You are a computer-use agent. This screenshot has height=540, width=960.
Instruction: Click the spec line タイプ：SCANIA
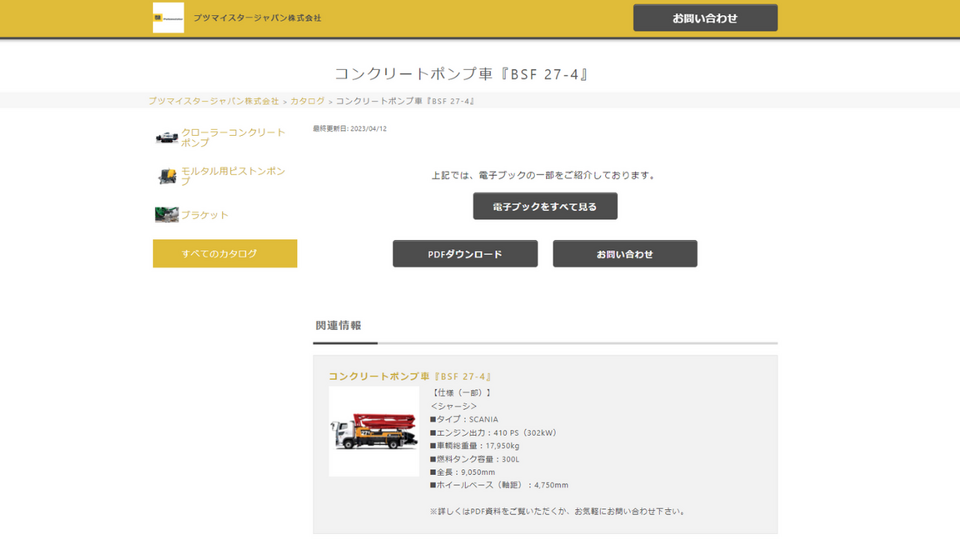click(x=464, y=419)
